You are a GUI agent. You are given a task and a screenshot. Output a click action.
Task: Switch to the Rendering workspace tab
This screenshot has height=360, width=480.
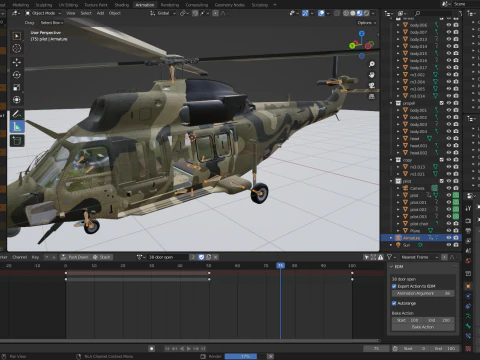170,5
